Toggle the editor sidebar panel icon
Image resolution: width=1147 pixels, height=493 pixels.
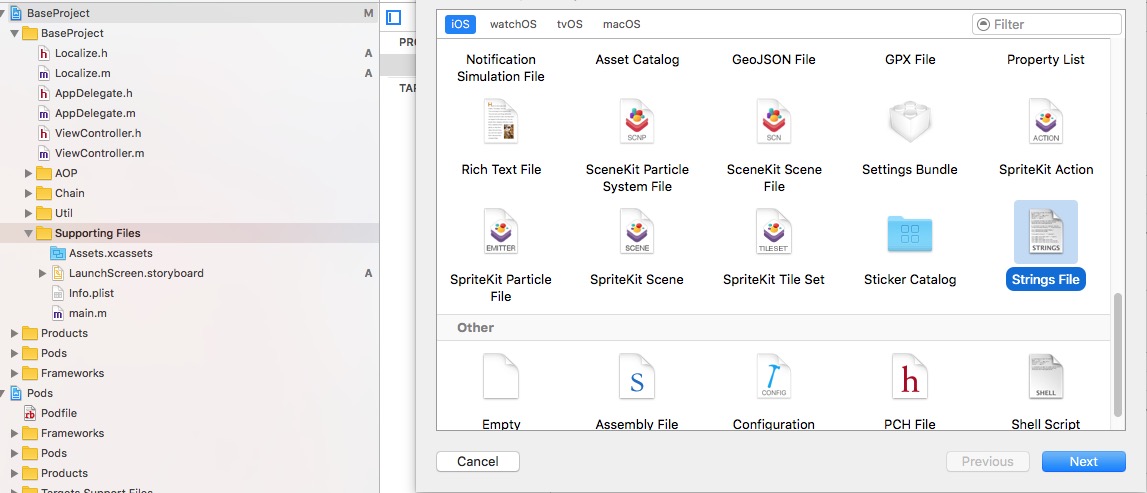tap(394, 18)
